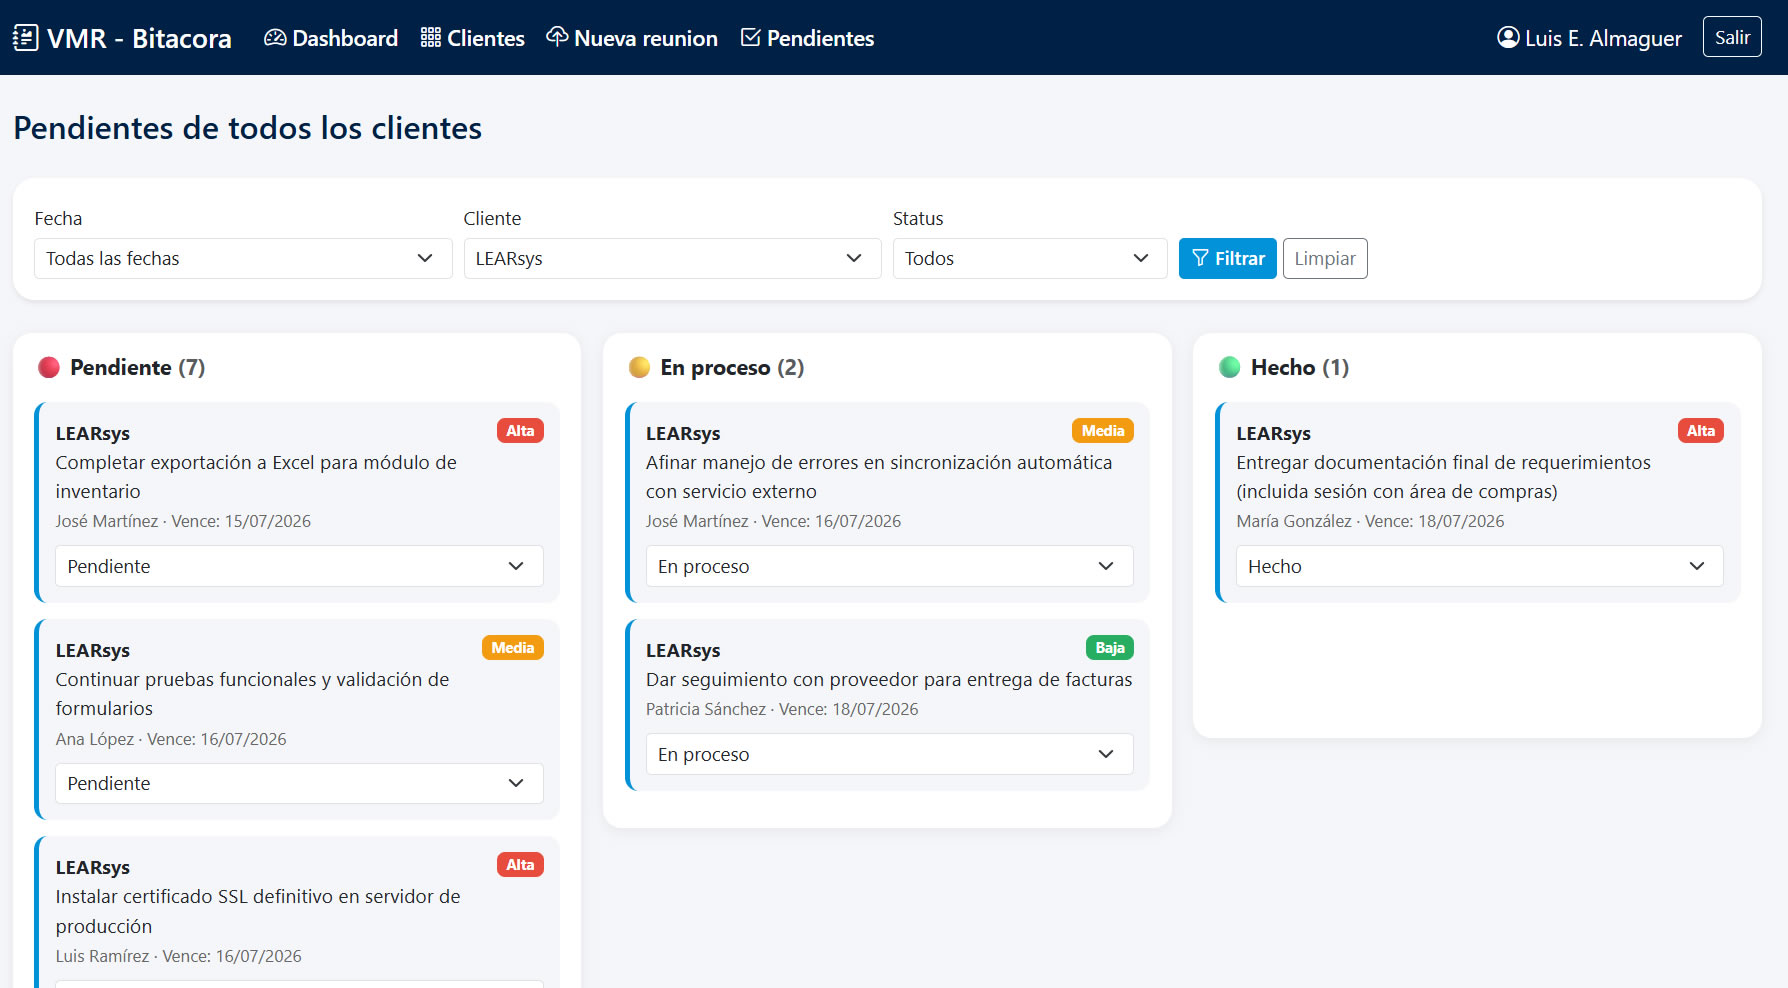Select Pendientes in the top navigation
This screenshot has width=1788, height=988.
pos(807,38)
